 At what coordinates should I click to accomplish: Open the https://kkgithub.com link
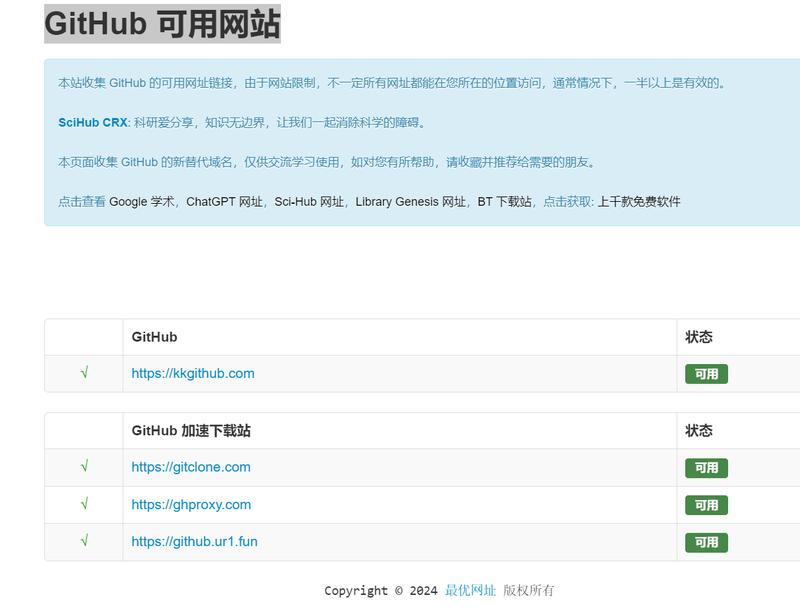pyautogui.click(x=193, y=374)
